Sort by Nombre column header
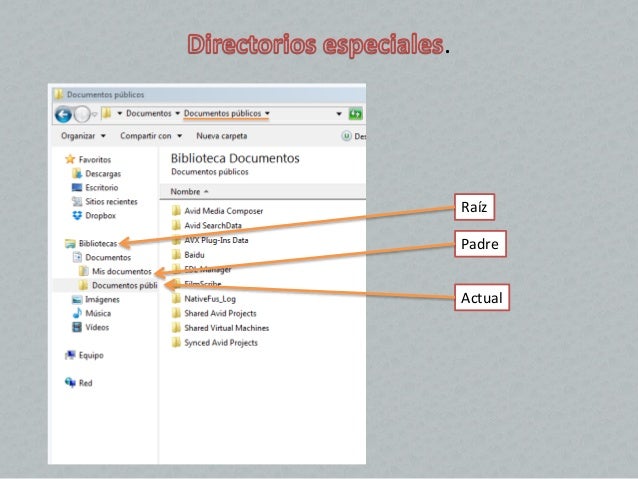 point(185,192)
